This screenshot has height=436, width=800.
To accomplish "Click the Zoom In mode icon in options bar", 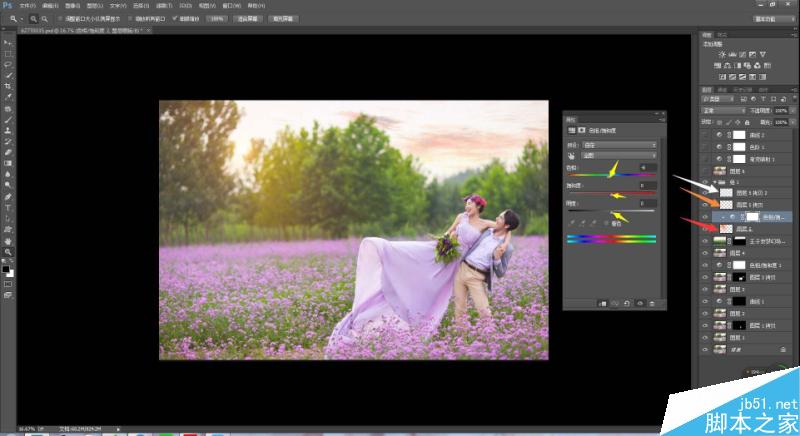I will 34,19.
